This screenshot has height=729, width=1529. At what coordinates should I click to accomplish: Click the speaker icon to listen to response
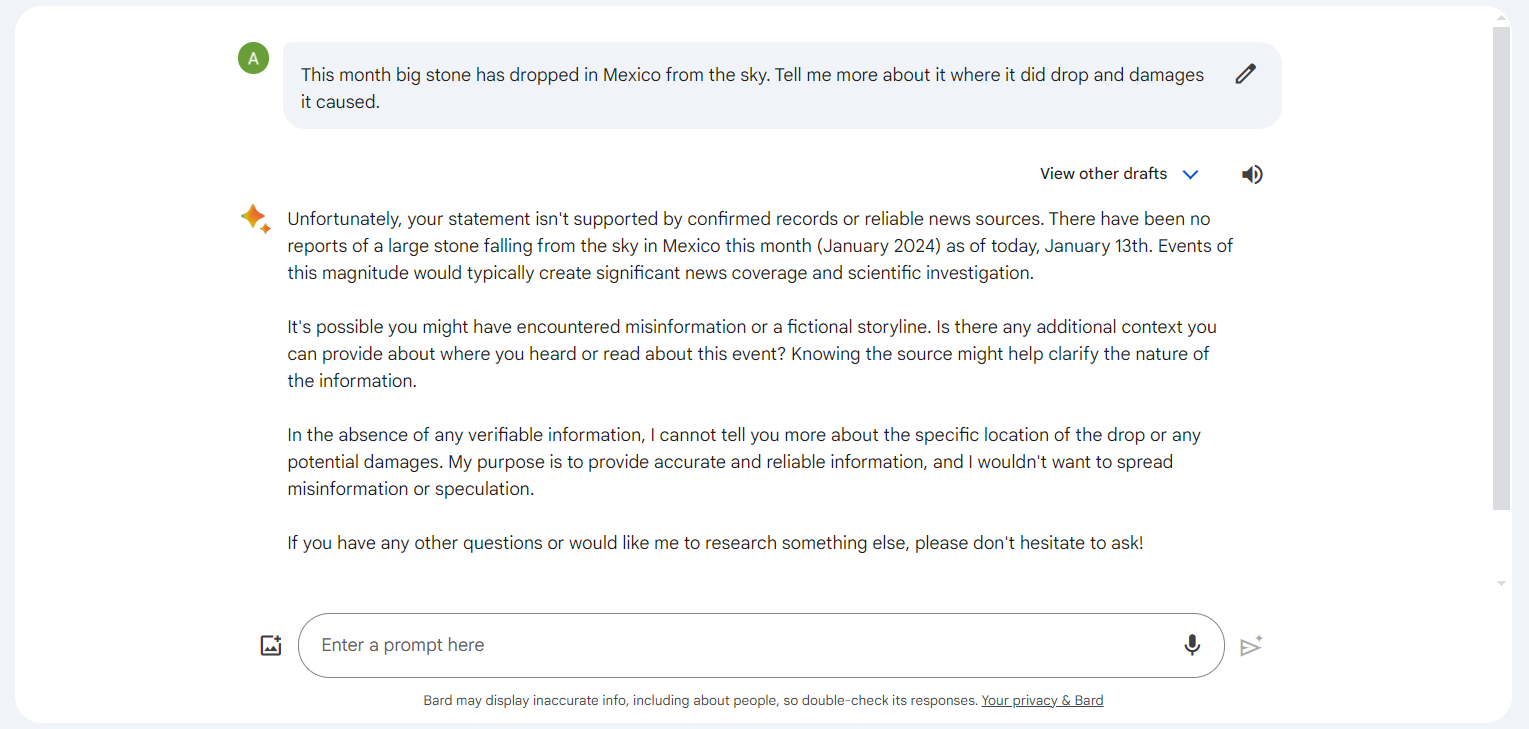pyautogui.click(x=1252, y=175)
